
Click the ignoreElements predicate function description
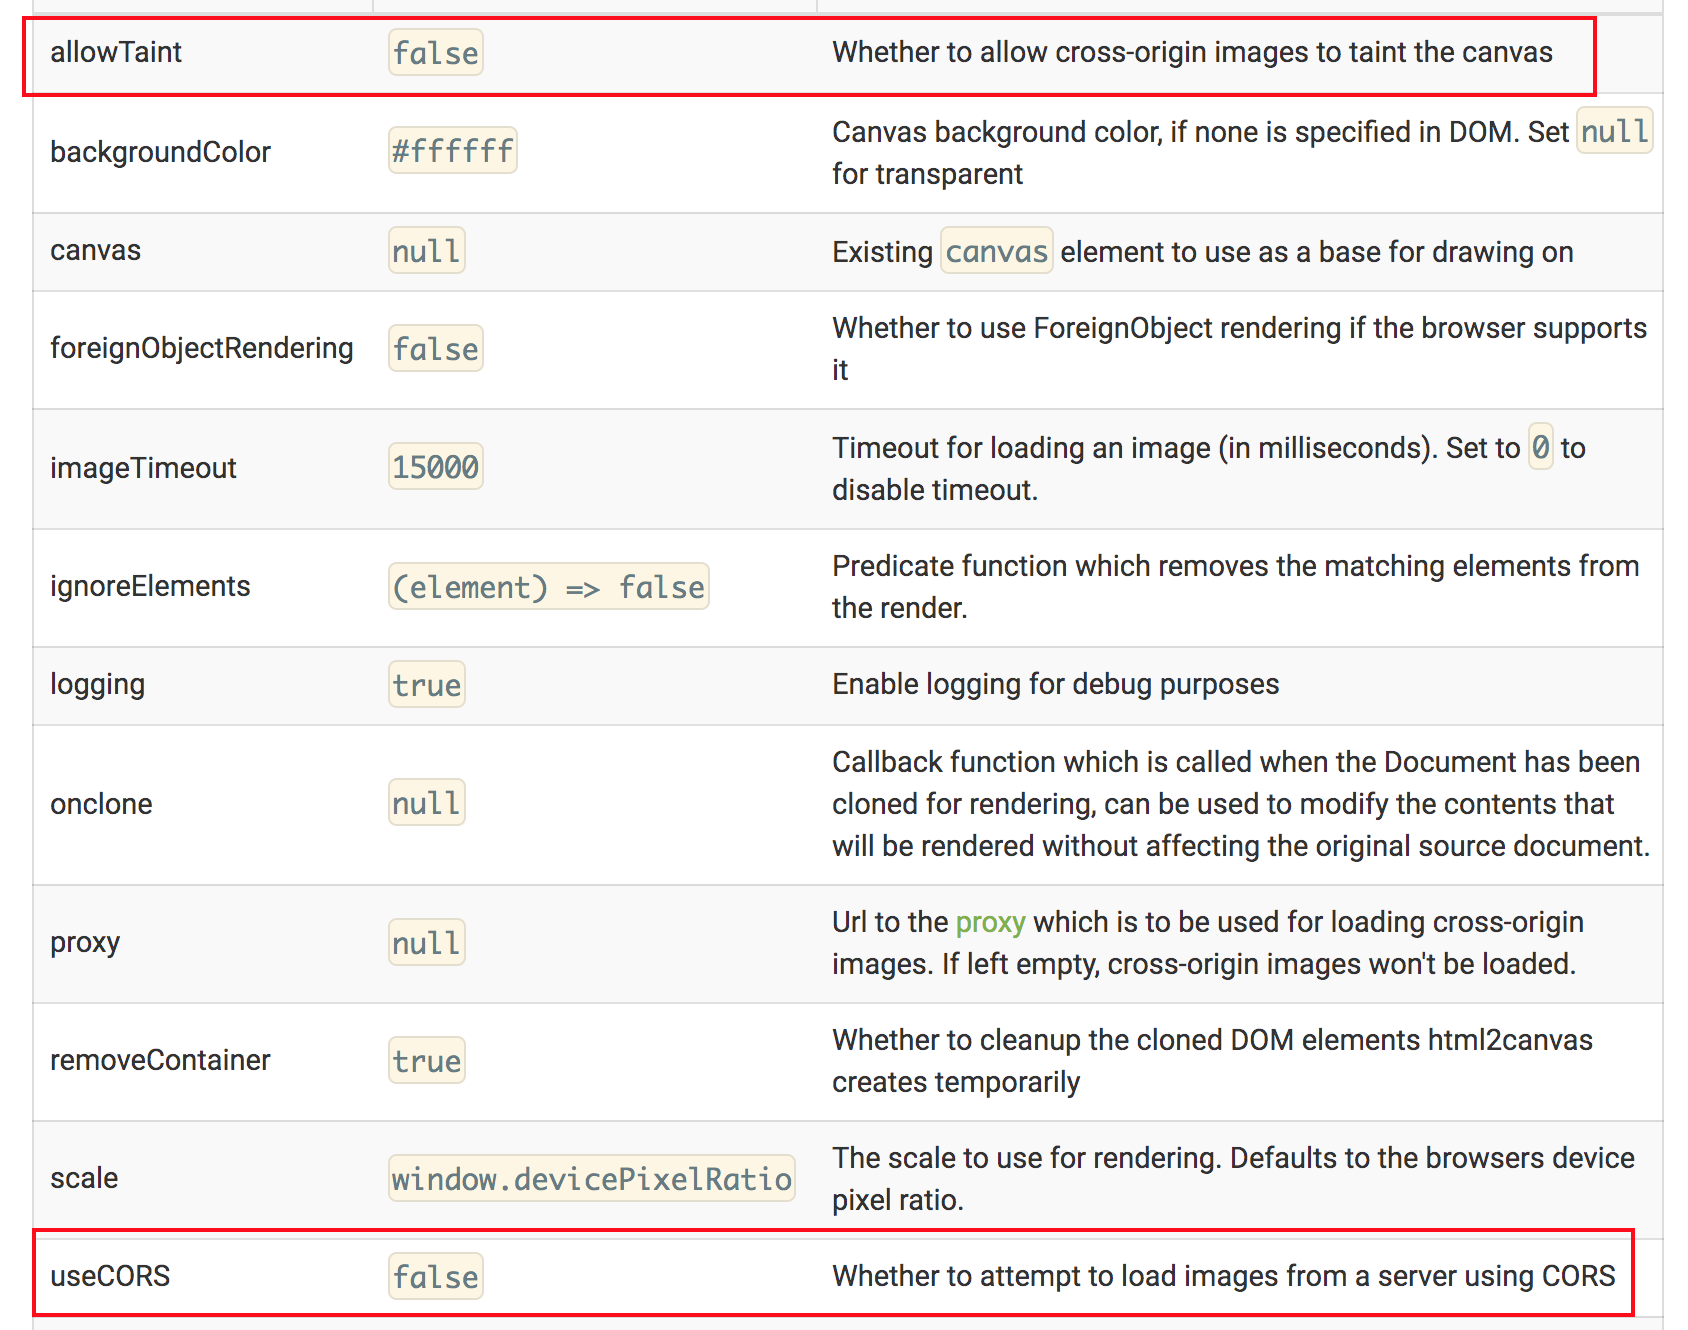(1235, 587)
